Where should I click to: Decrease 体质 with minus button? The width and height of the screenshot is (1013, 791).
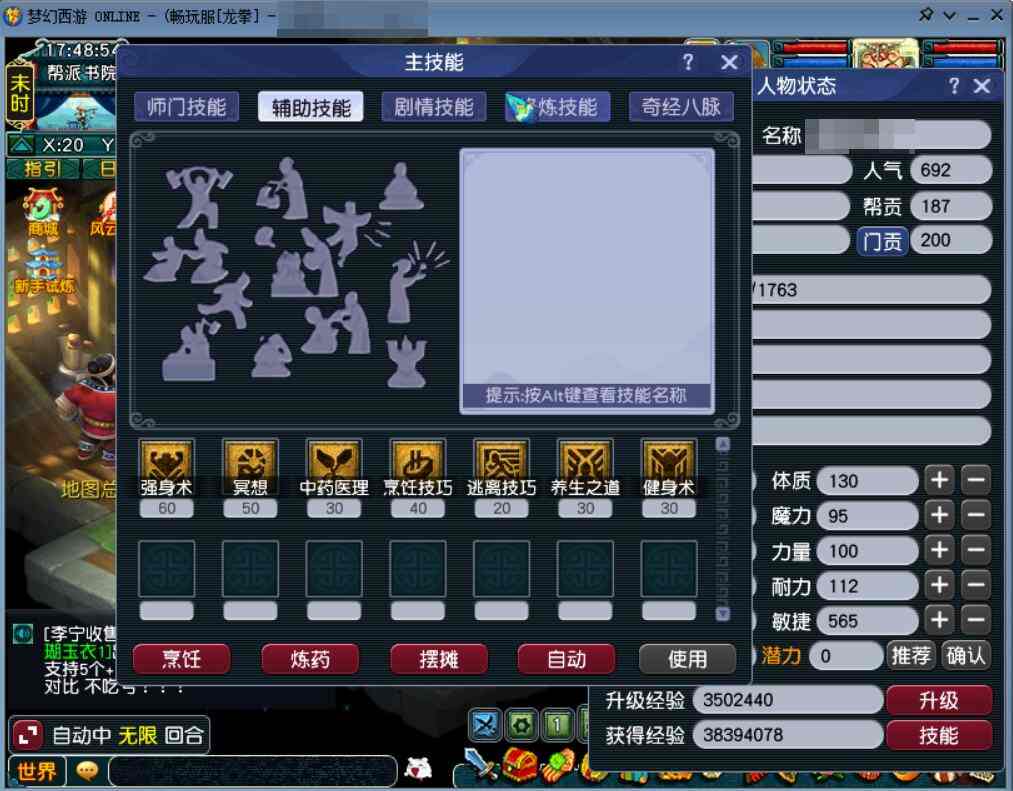pos(976,480)
